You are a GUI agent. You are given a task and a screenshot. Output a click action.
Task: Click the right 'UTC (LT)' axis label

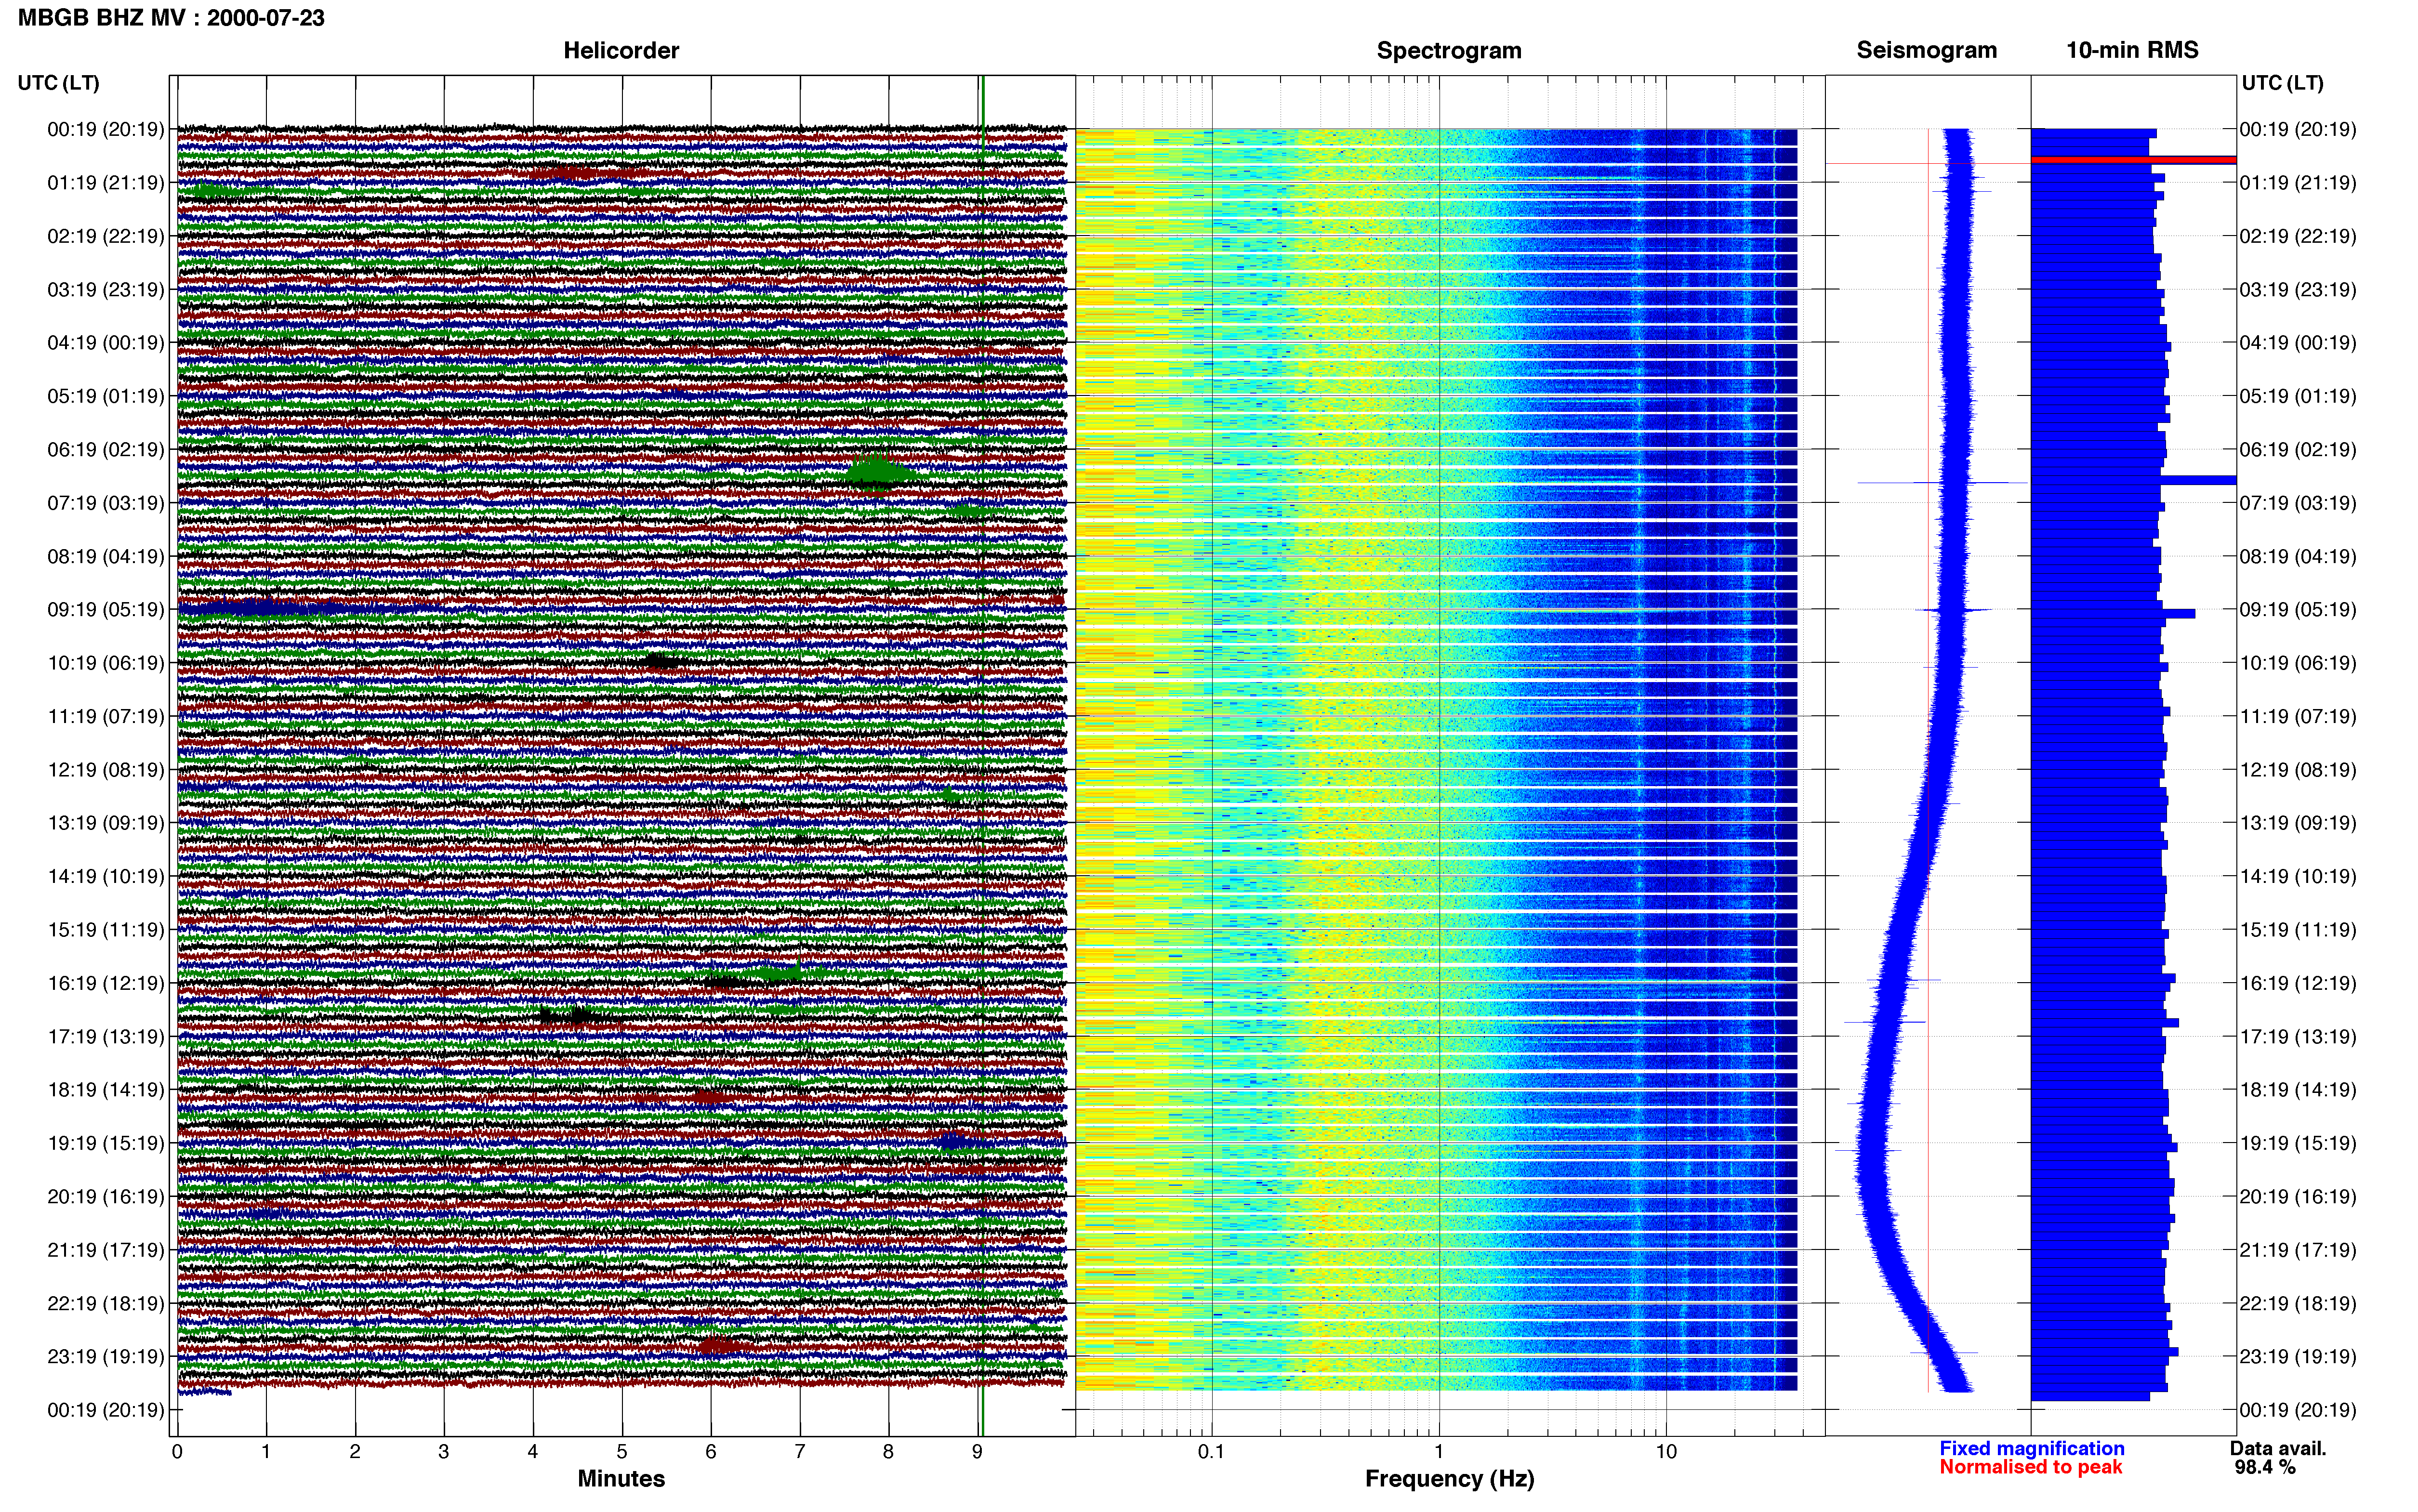click(x=2282, y=83)
